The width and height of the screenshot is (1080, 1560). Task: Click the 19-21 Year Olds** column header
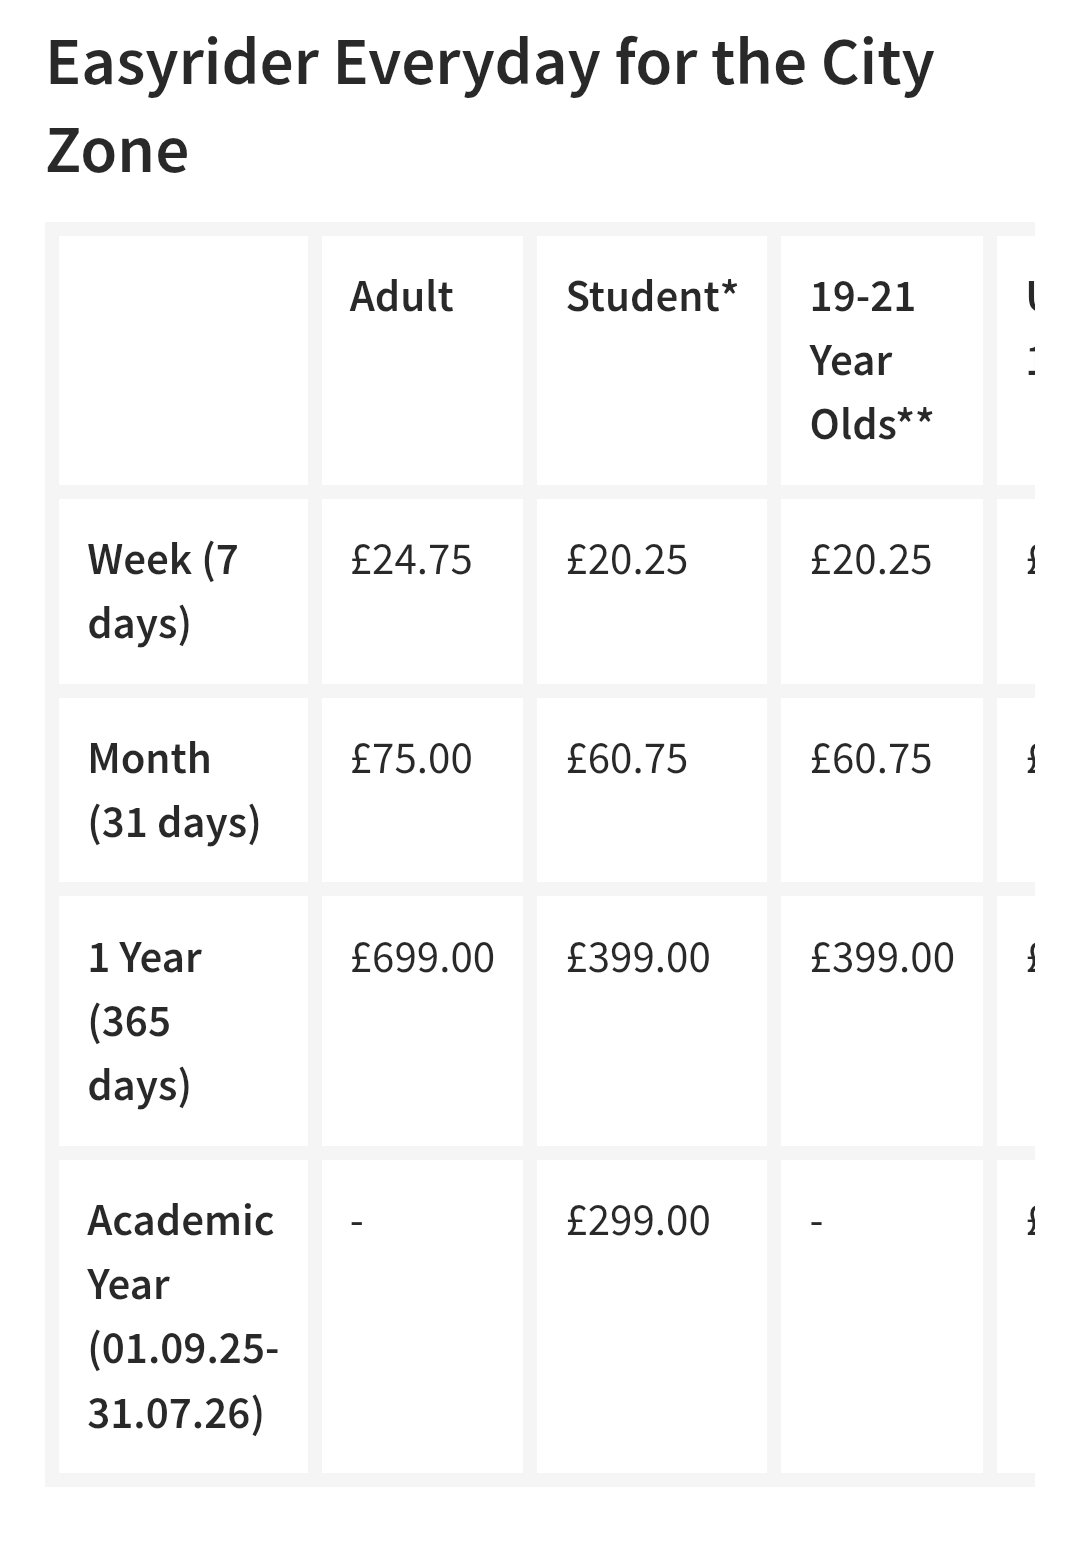pos(871,360)
